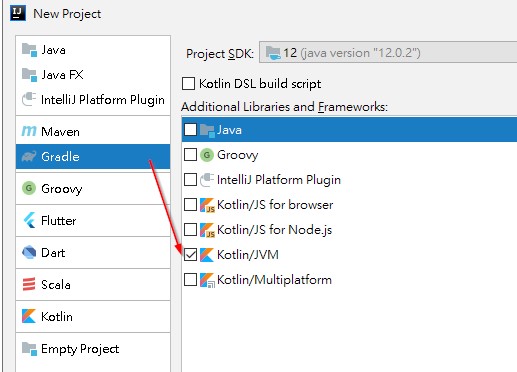Click the 'Groovy' label in sidebar
The image size is (517, 372).
[62, 189]
